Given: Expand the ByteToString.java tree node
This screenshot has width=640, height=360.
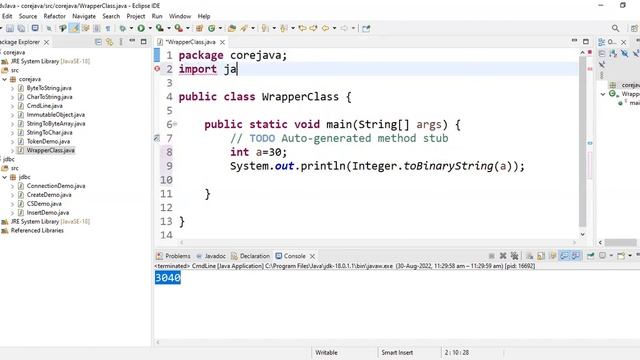Looking at the screenshot, I should pyautogui.click(x=12, y=88).
